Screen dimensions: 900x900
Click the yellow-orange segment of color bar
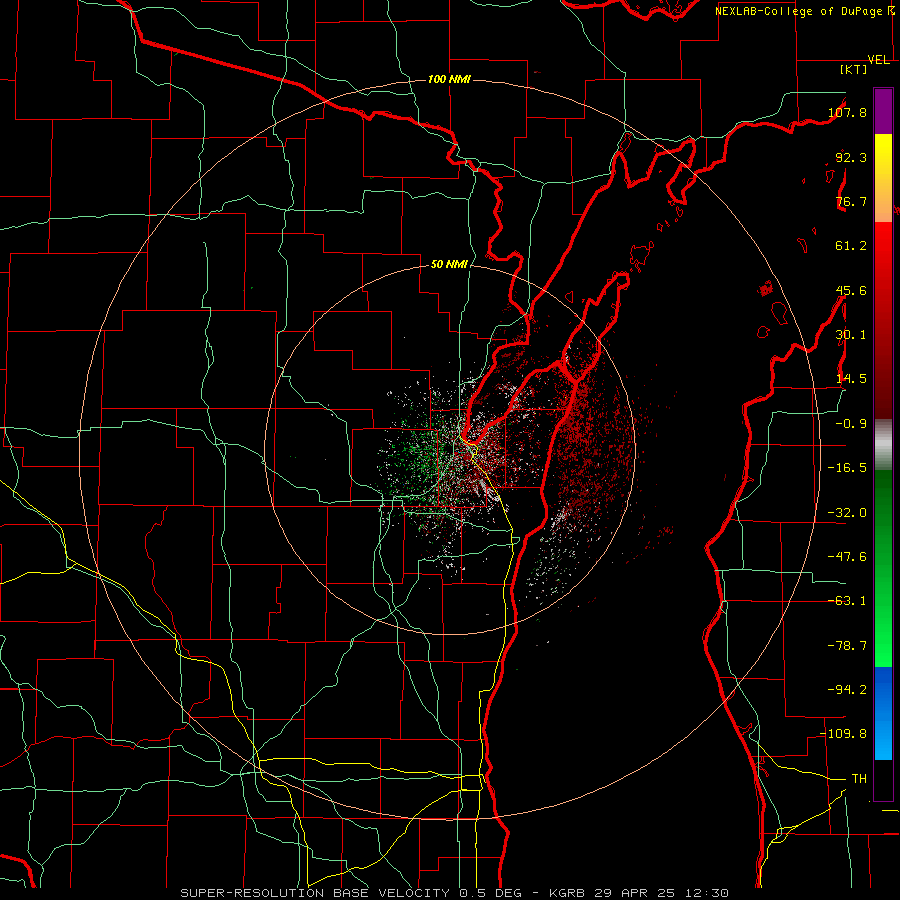[883, 178]
